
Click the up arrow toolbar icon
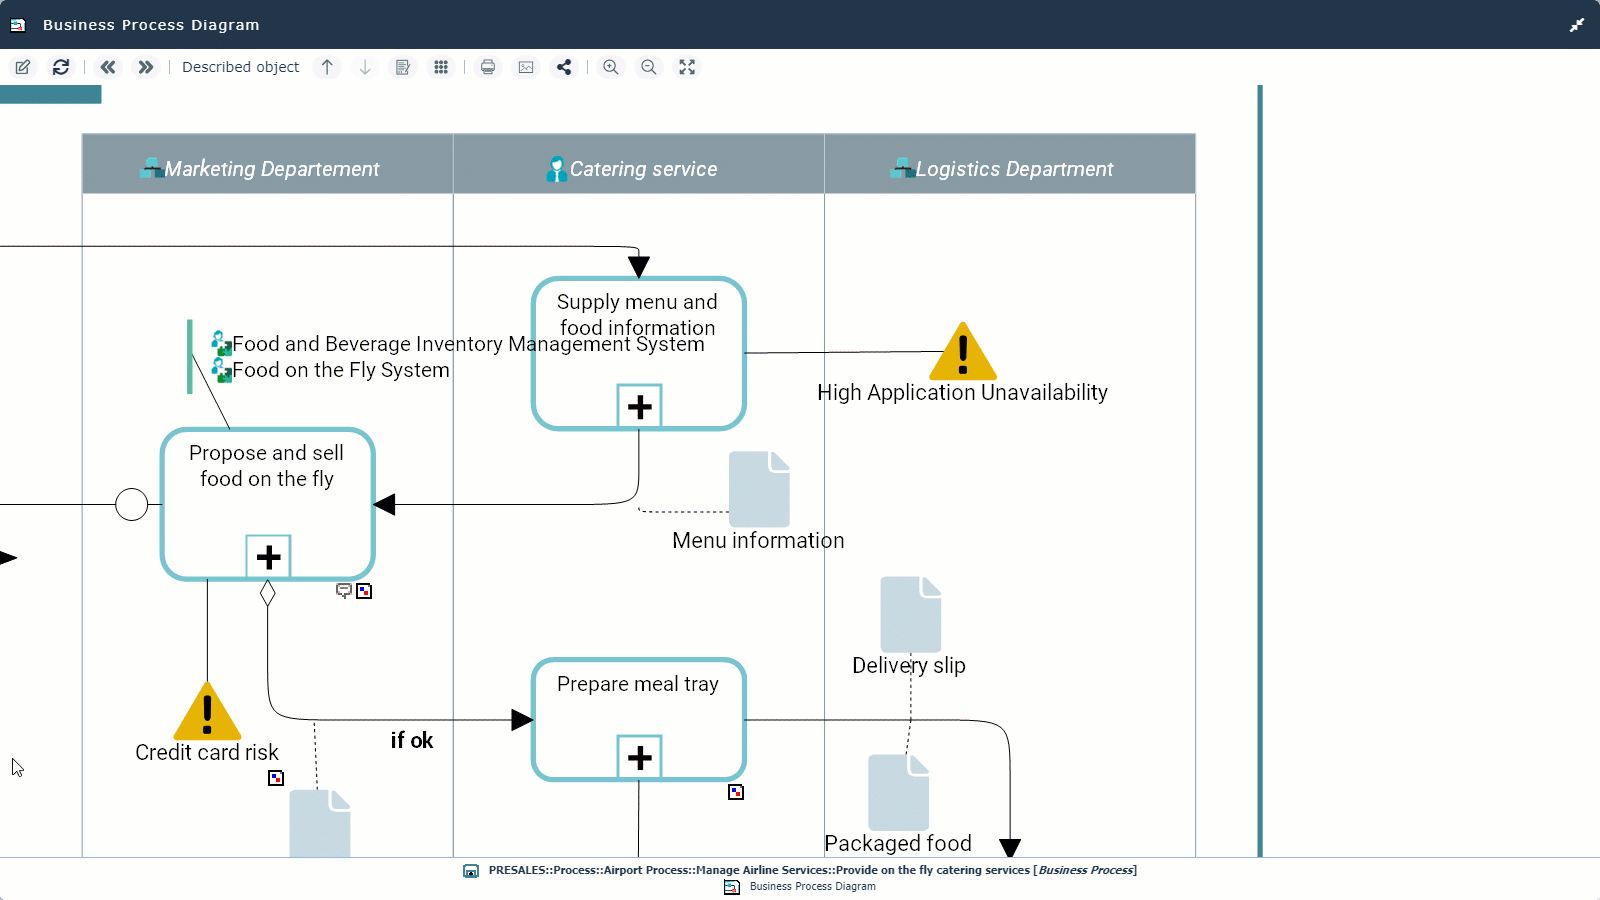point(327,67)
